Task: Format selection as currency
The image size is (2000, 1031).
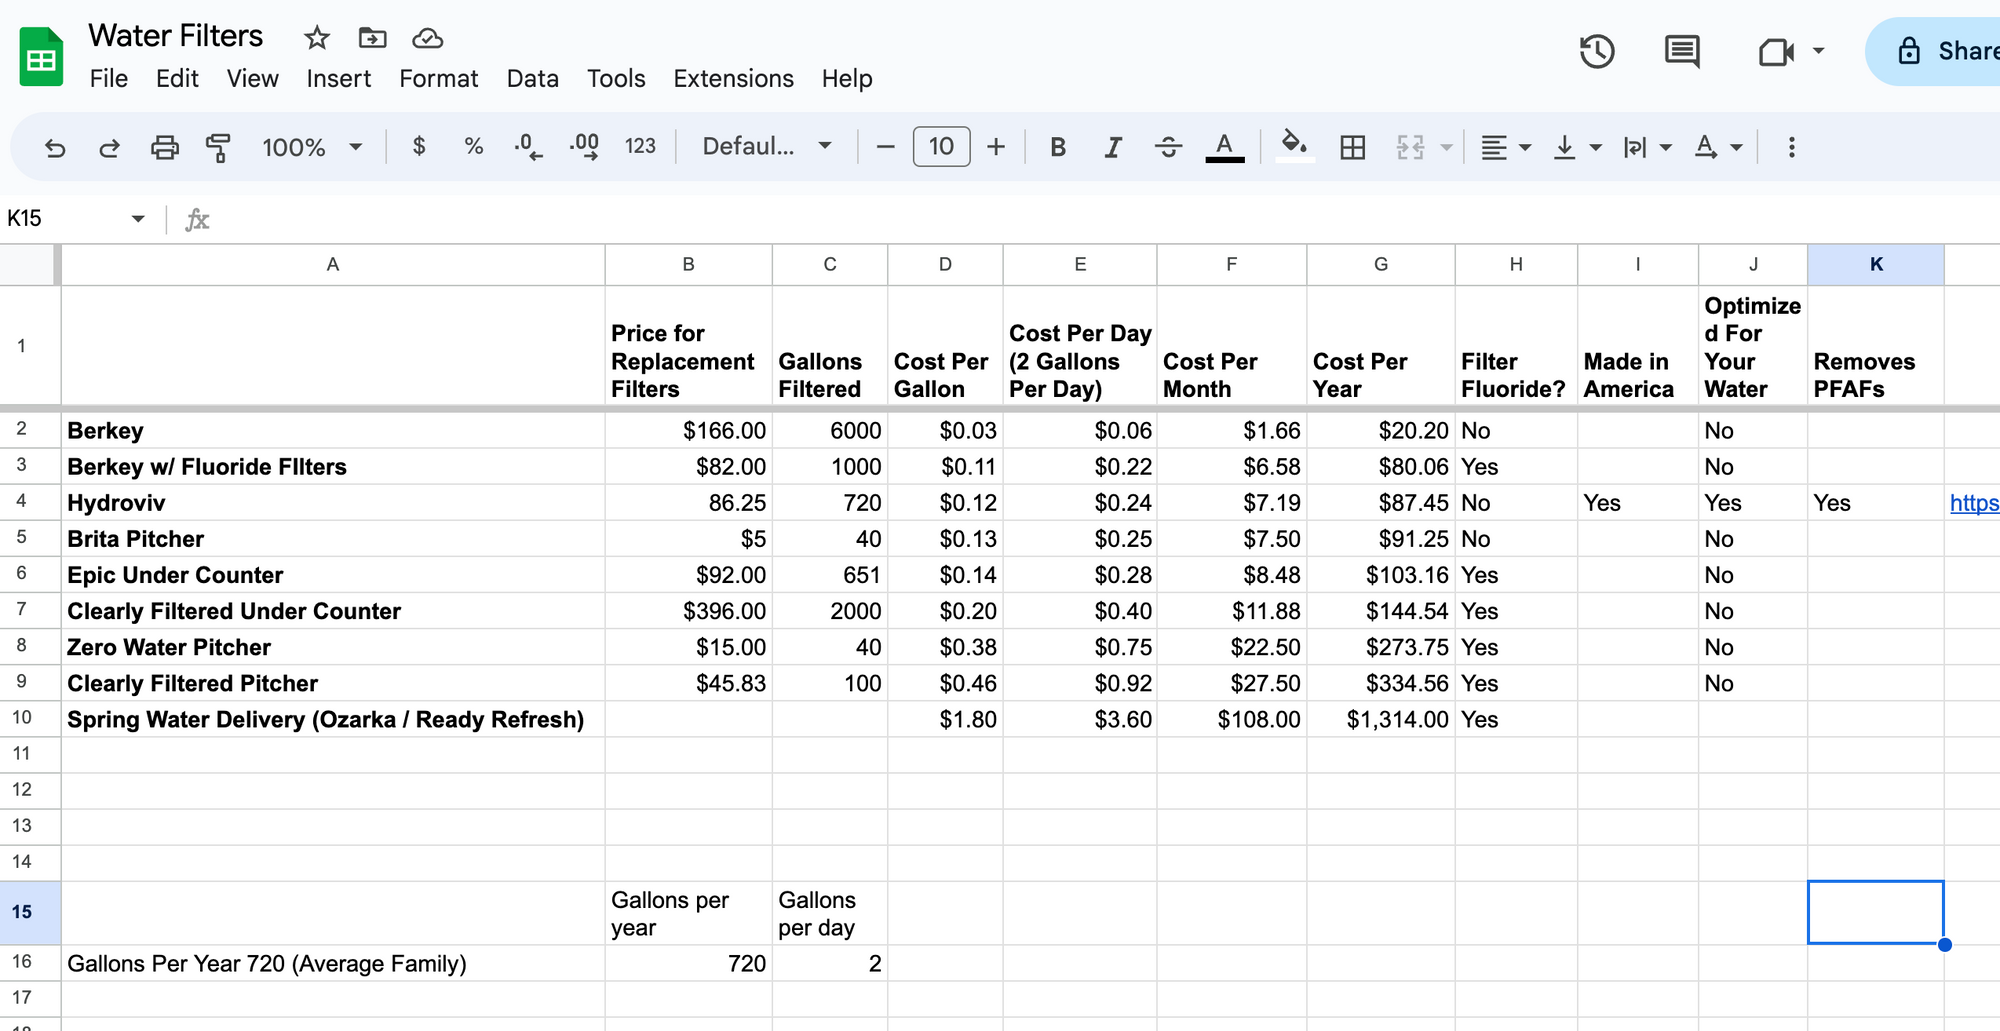Action: [x=419, y=147]
